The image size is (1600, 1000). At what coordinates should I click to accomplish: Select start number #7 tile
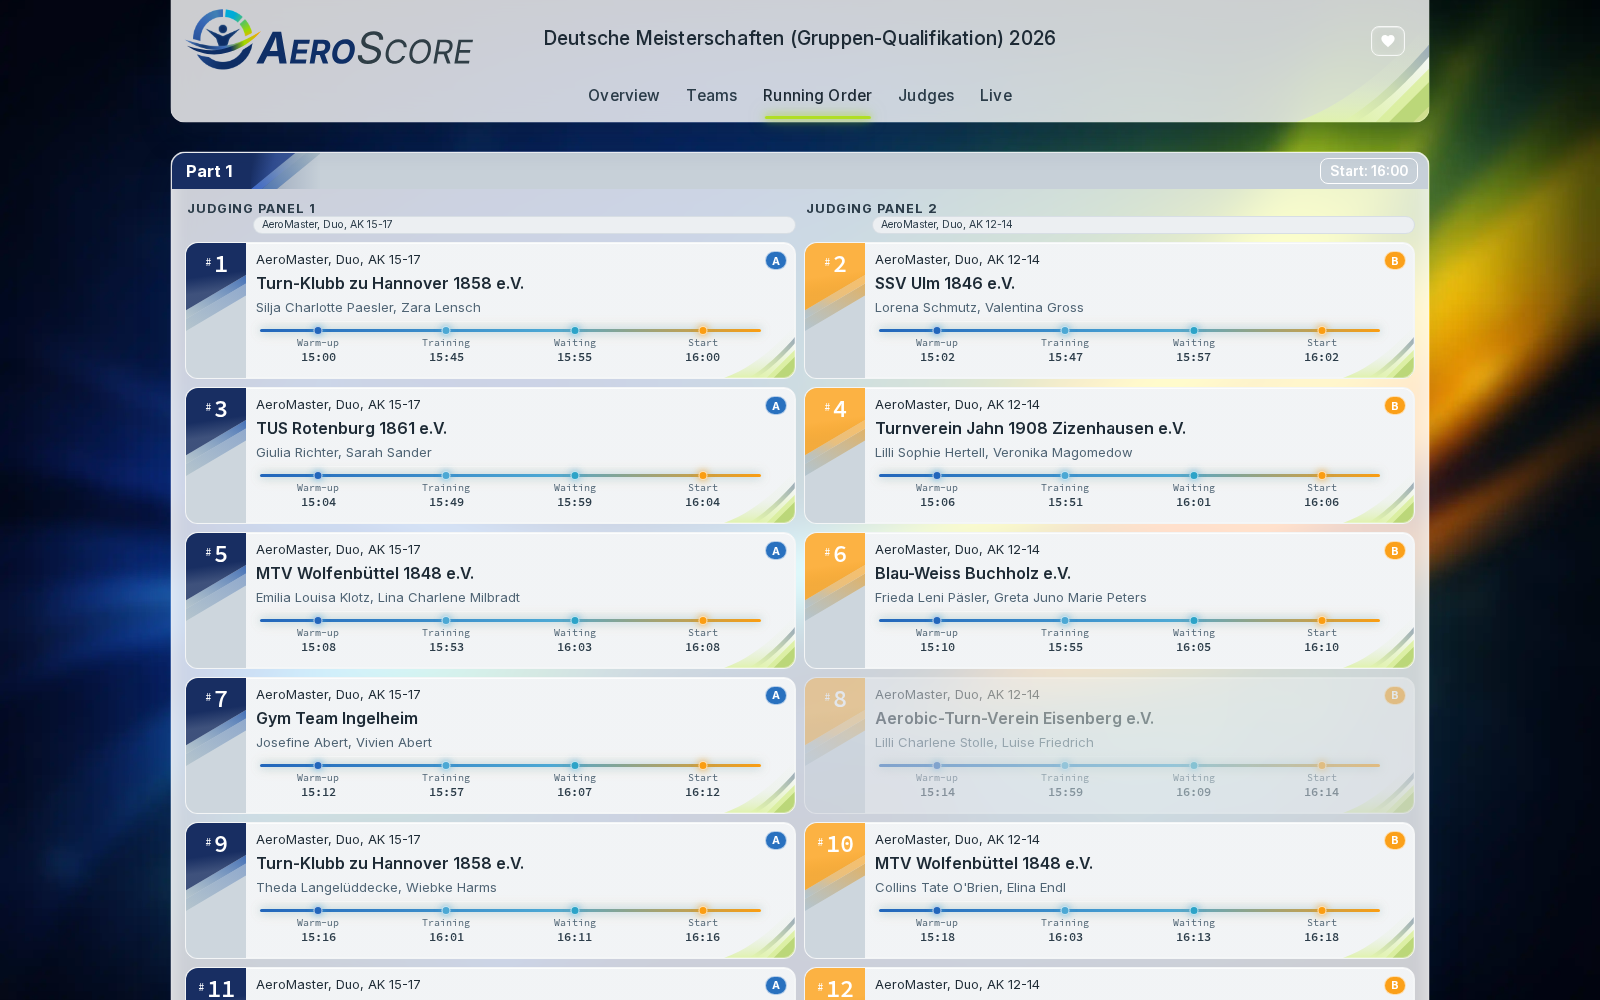click(216, 745)
